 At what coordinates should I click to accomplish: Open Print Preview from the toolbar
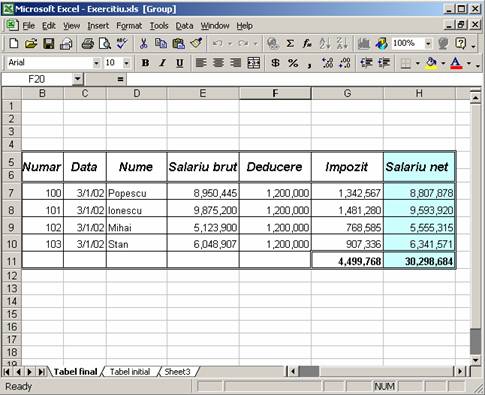[x=105, y=44]
